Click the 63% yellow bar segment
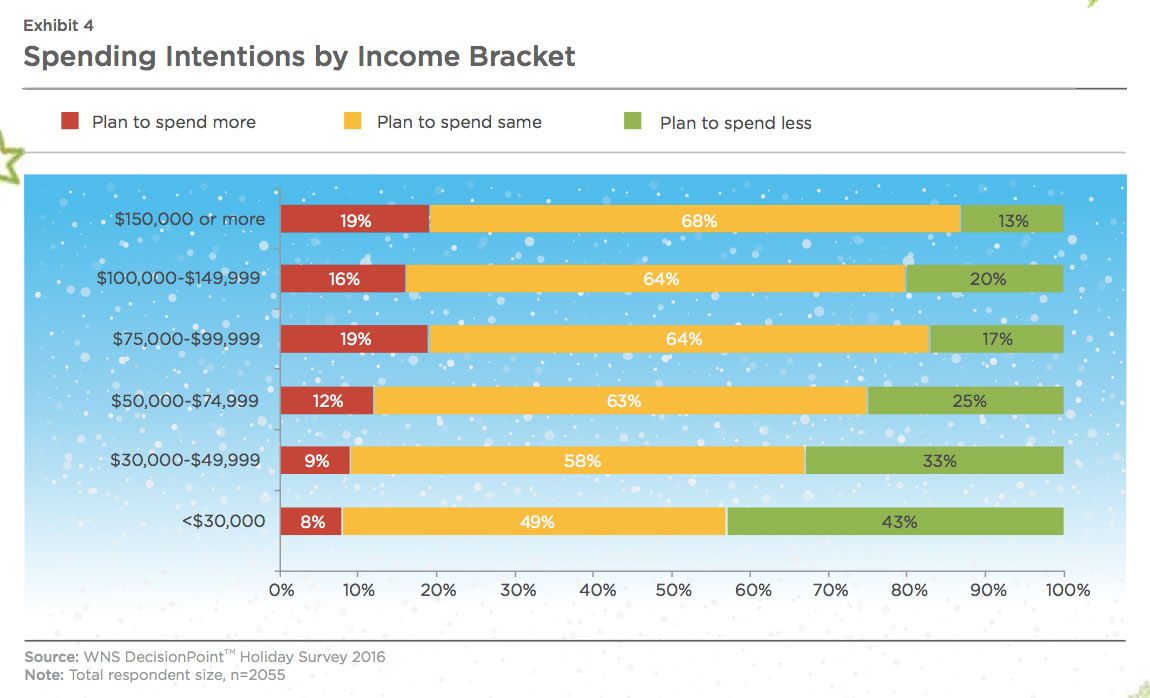The width and height of the screenshot is (1150, 698). pyautogui.click(x=621, y=400)
